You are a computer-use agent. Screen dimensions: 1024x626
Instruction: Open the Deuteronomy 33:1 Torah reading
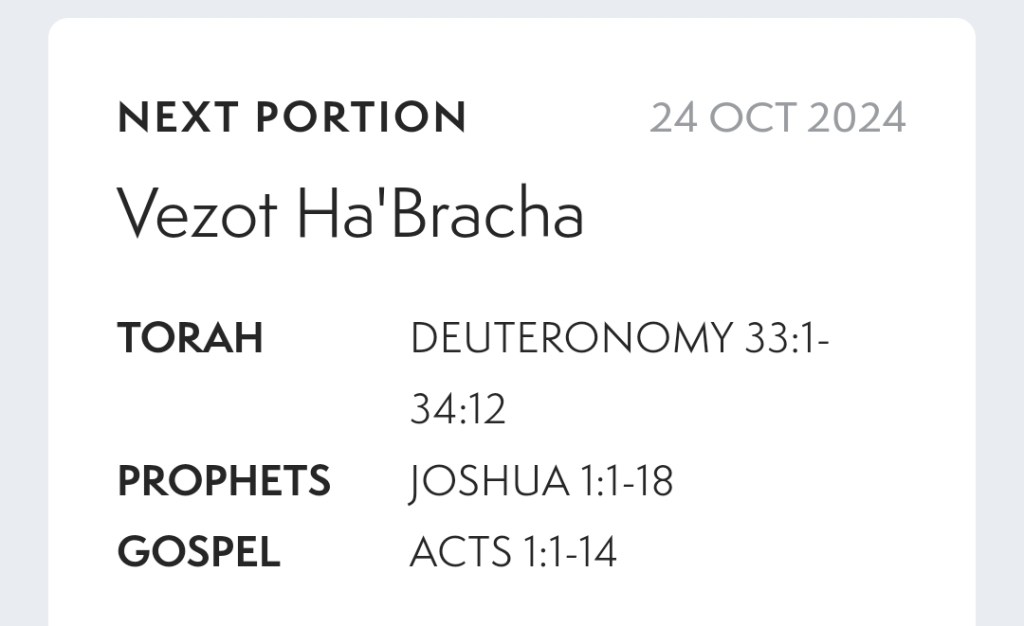point(620,338)
